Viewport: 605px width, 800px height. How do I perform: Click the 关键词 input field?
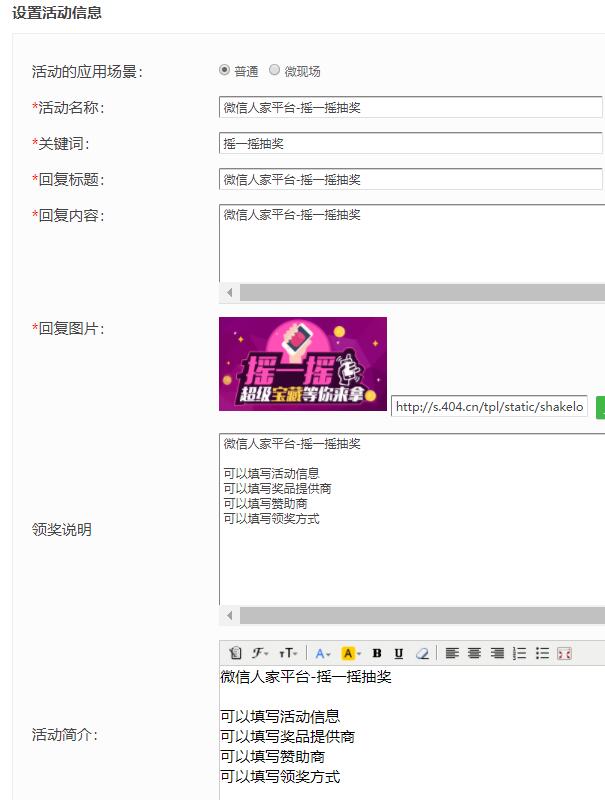(x=411, y=143)
